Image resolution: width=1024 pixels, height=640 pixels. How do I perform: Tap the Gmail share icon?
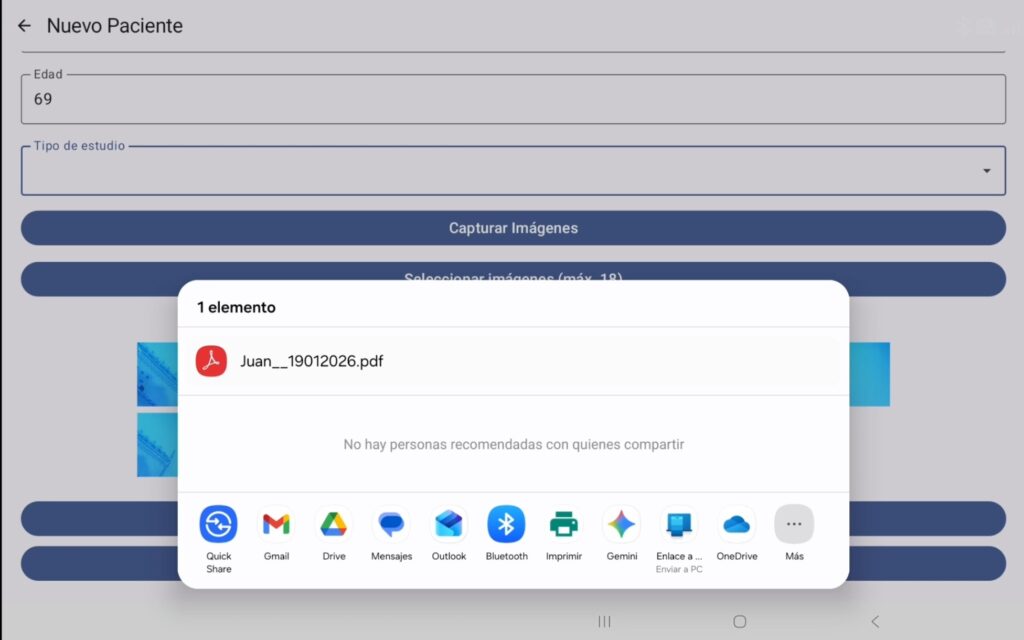coord(276,524)
